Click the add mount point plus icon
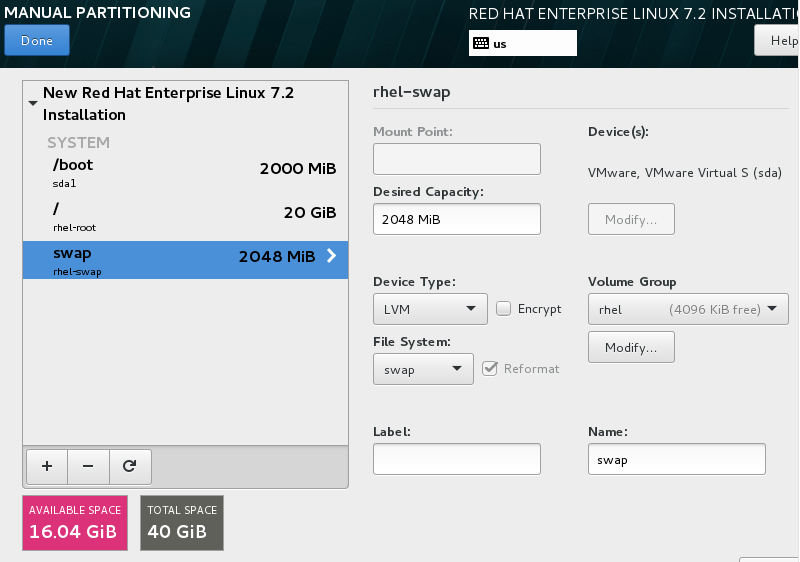800x562 pixels. 47,466
